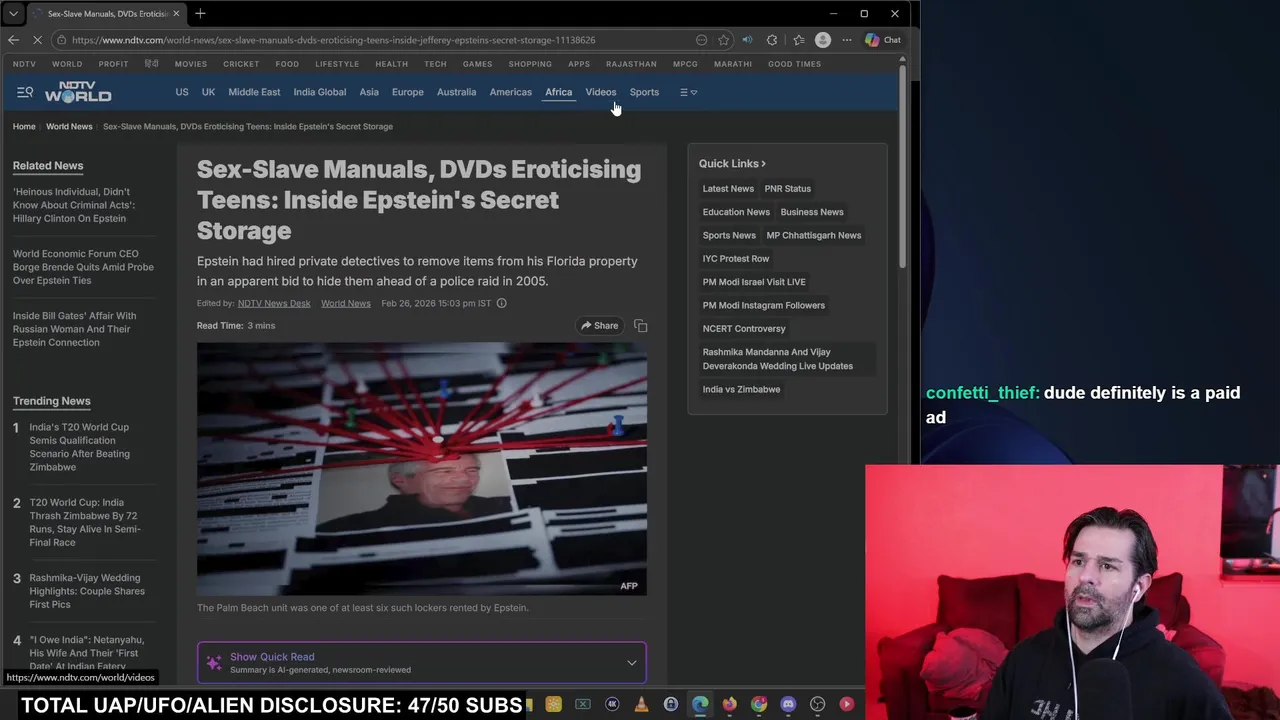Open Rashmika-Vijay Wedding Highlights trending story

tap(87, 591)
